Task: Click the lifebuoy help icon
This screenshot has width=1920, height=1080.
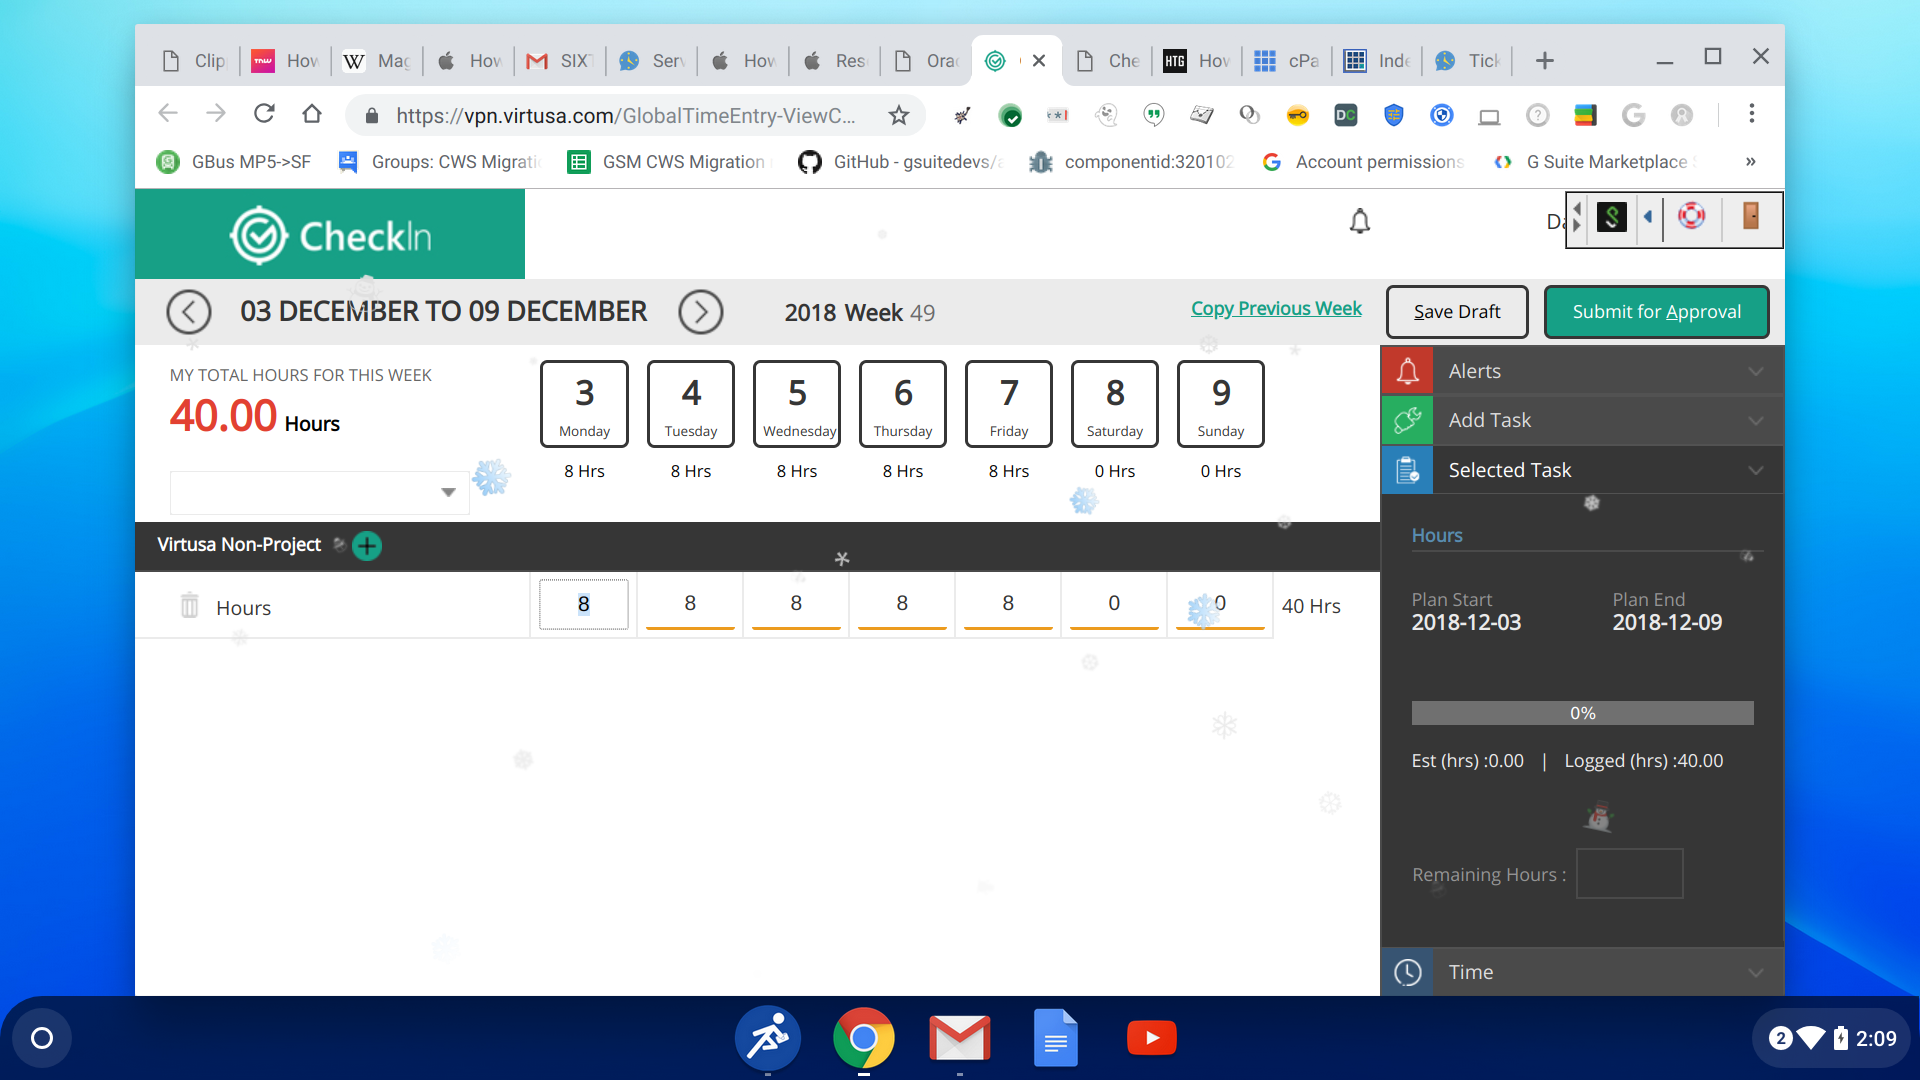Action: click(1691, 217)
